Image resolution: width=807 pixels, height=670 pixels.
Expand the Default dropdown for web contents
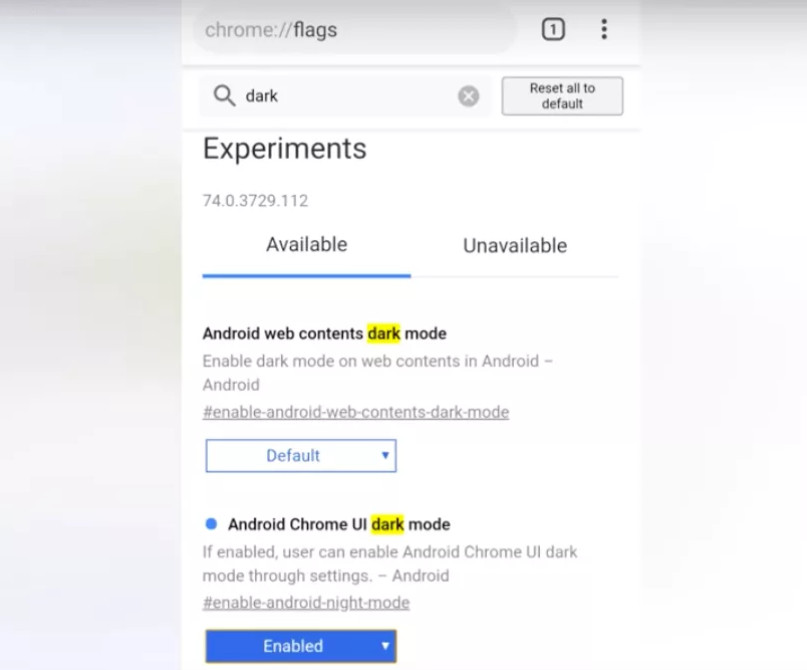(x=301, y=456)
